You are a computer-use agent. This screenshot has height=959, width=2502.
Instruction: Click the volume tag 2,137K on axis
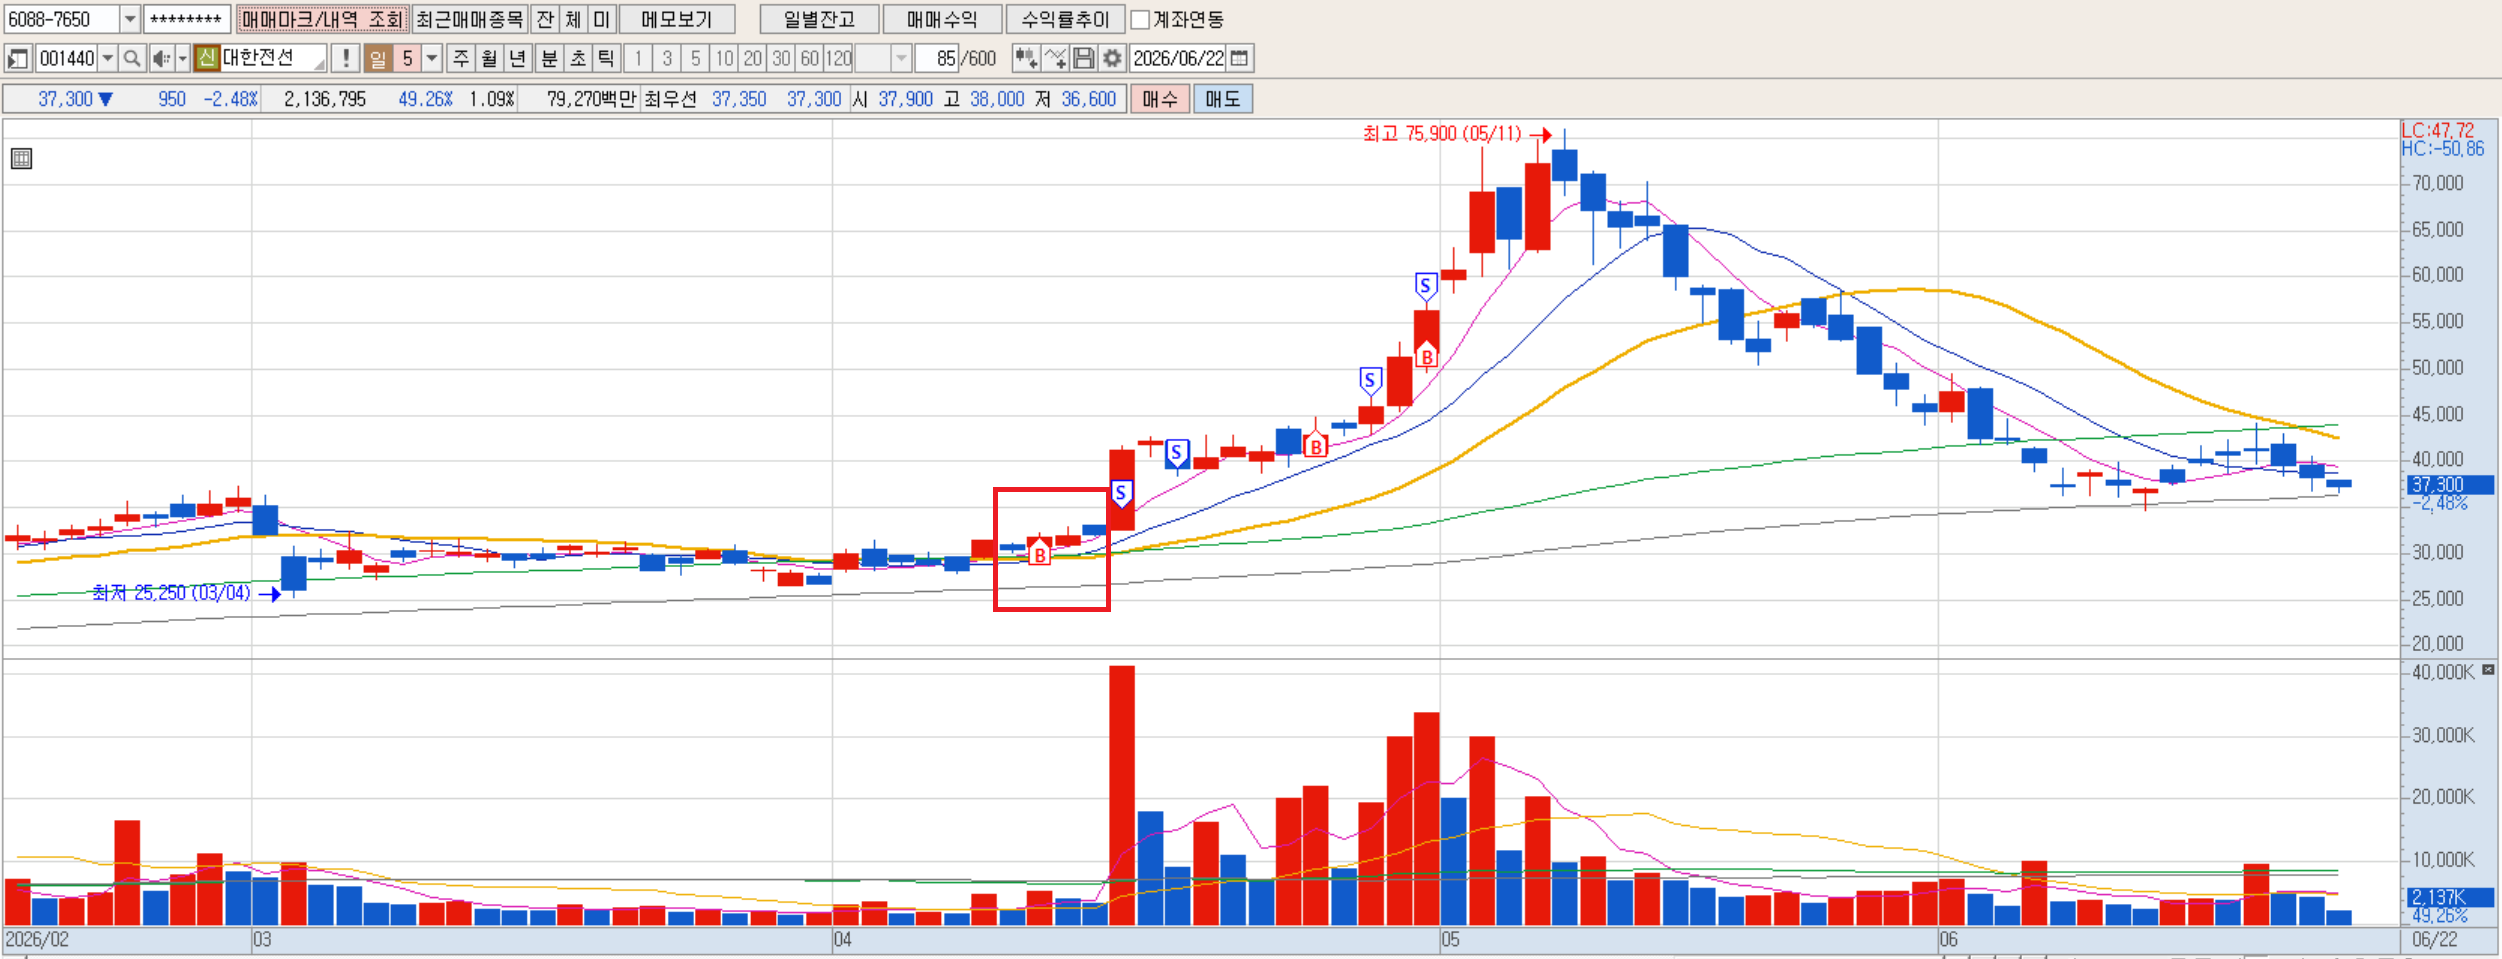tap(2450, 897)
